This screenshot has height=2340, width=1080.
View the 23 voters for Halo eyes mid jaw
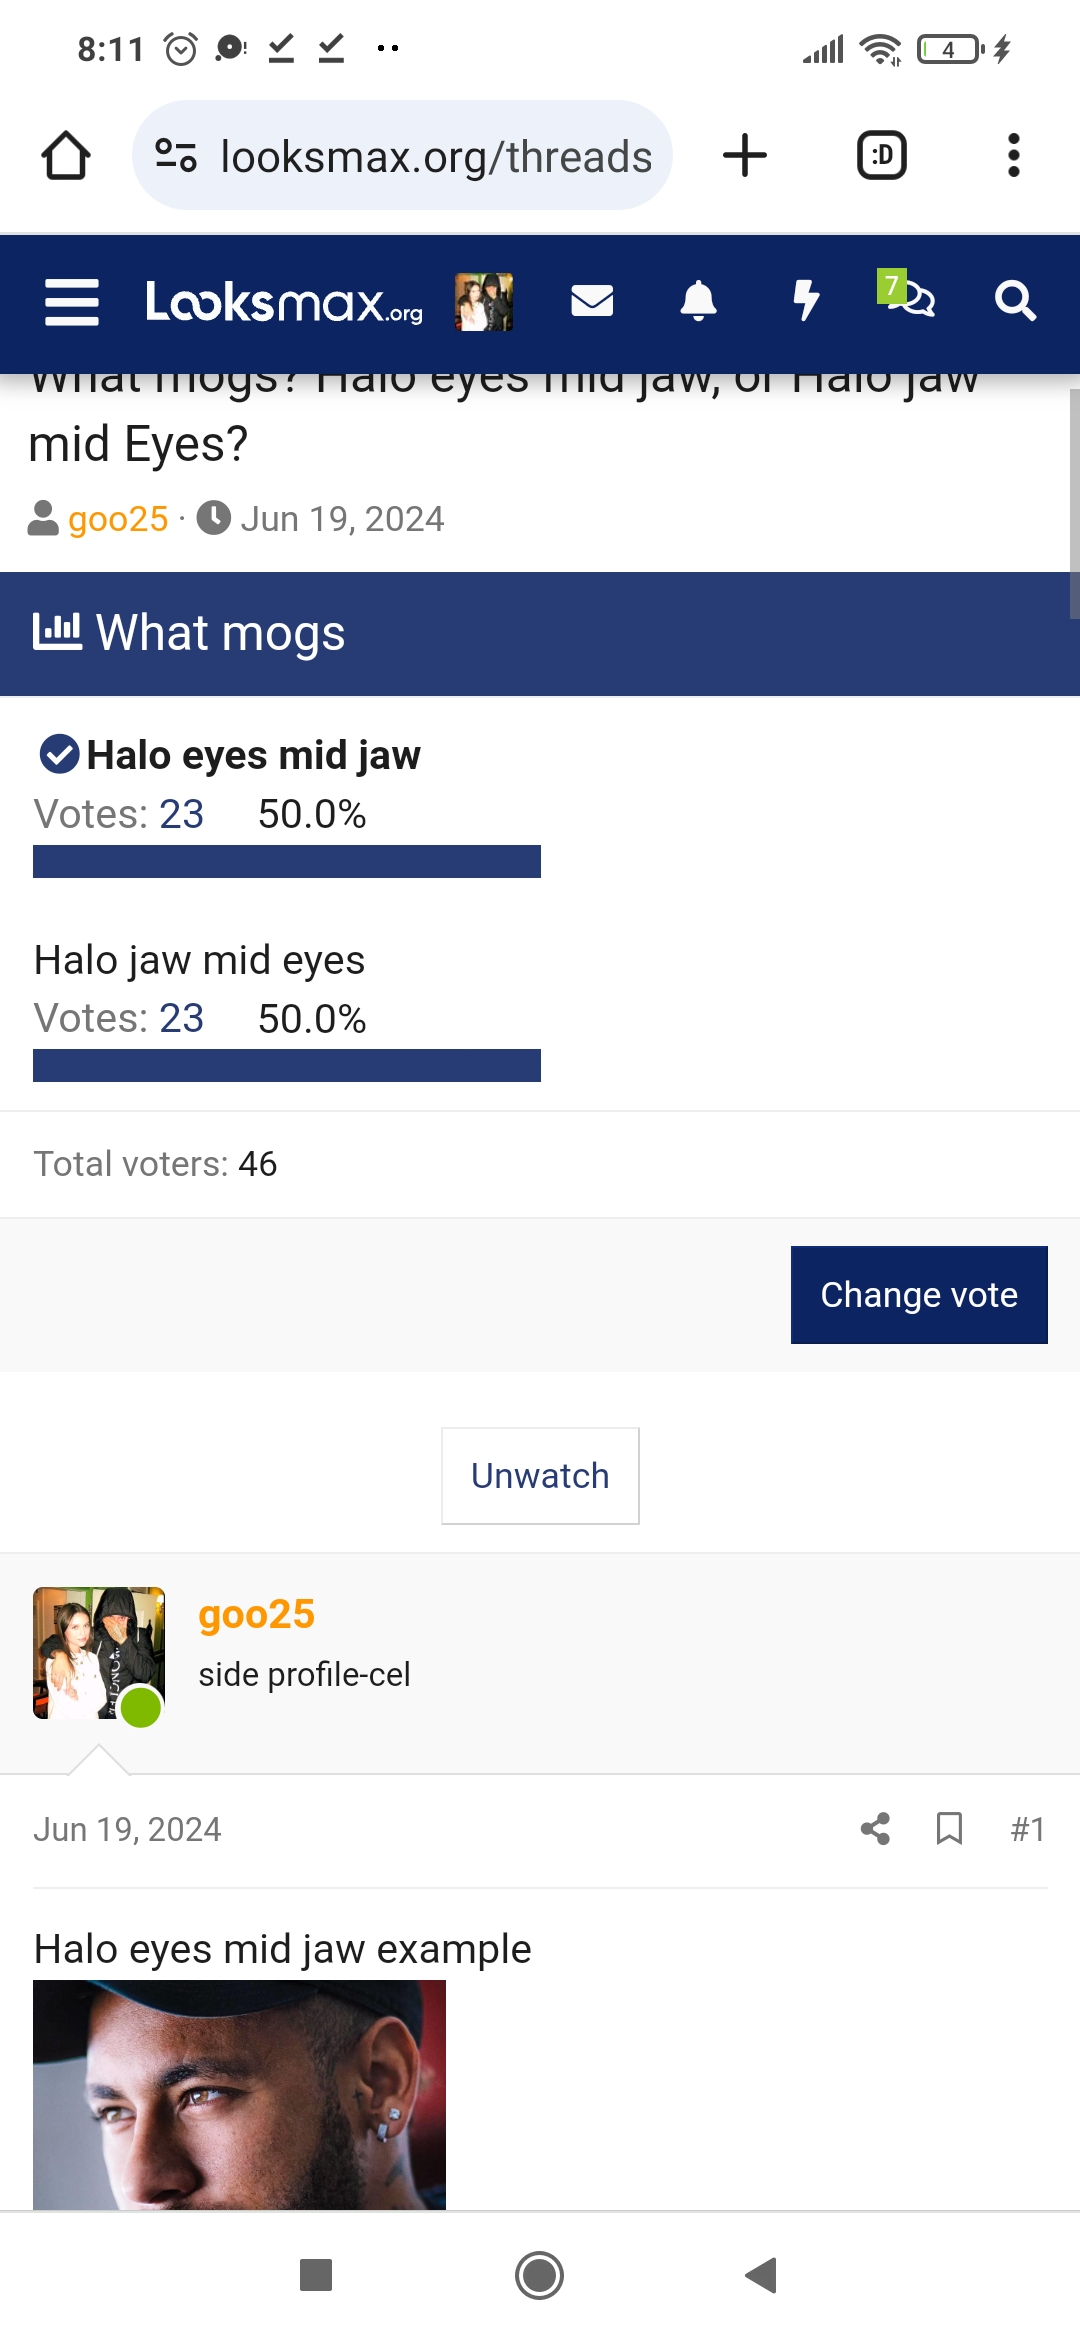click(x=182, y=814)
